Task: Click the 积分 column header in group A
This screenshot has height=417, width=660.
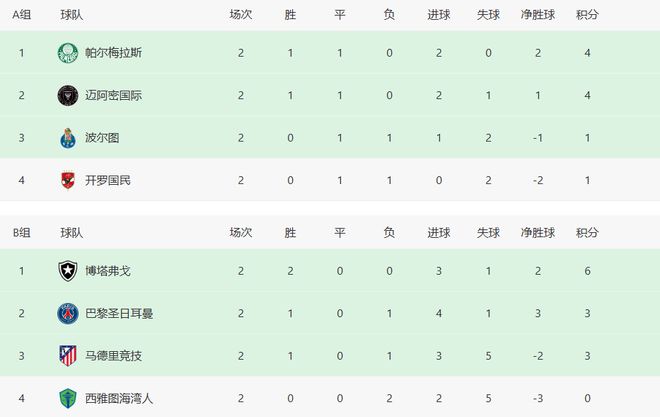Action: [x=588, y=15]
